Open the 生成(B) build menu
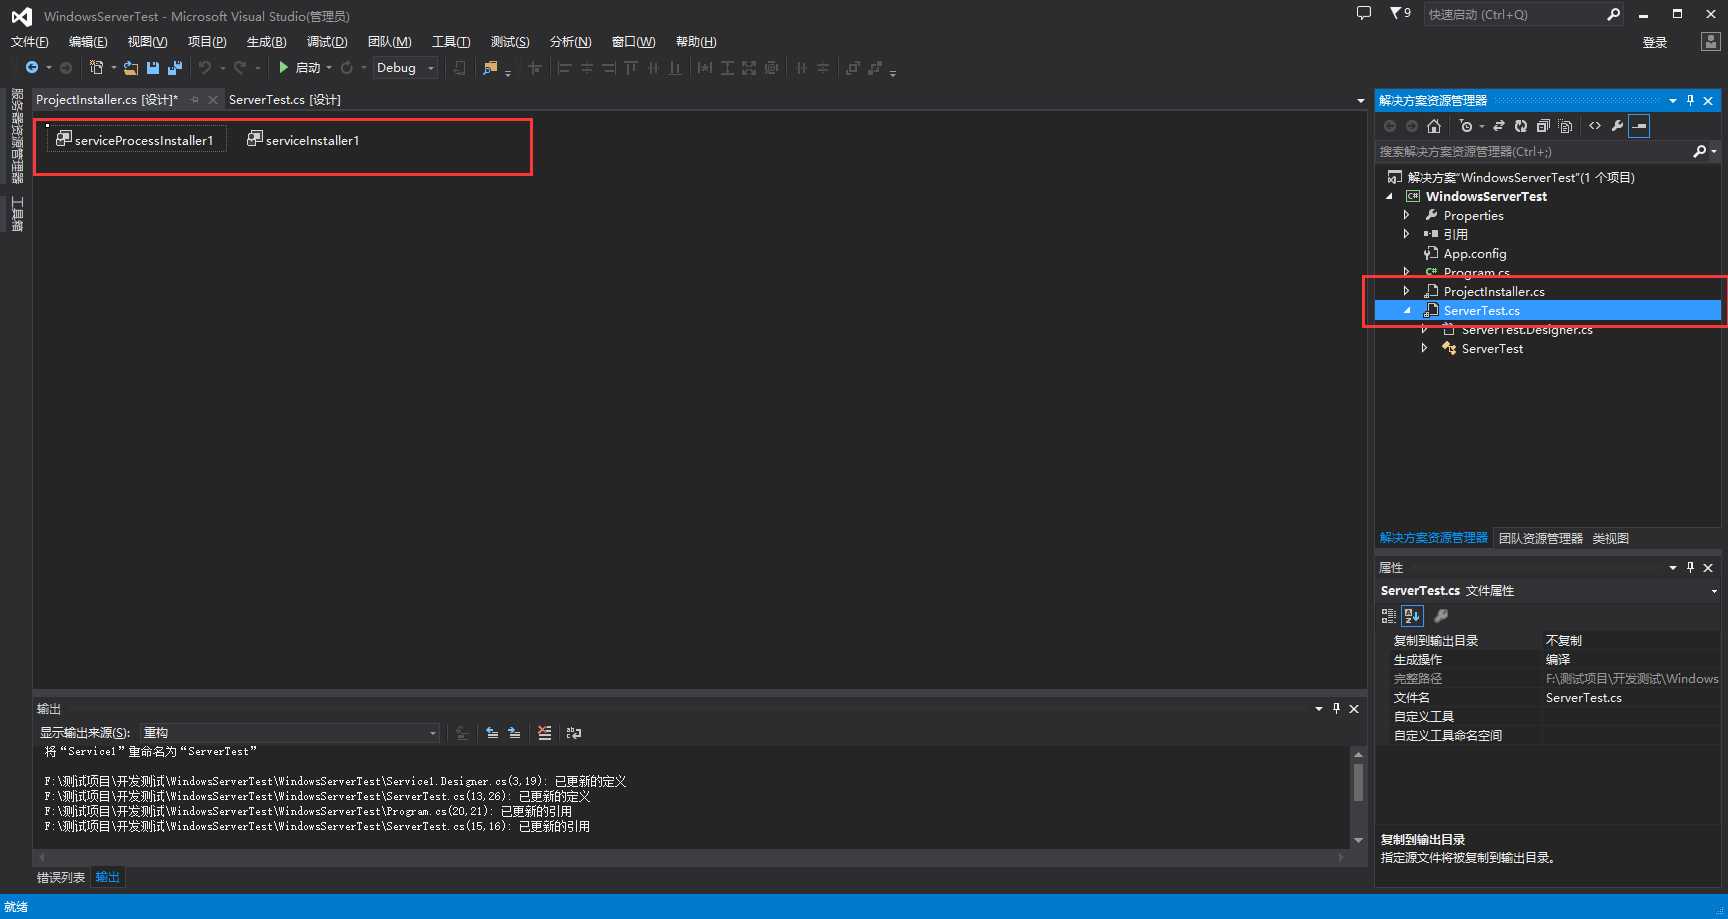 click(x=266, y=42)
